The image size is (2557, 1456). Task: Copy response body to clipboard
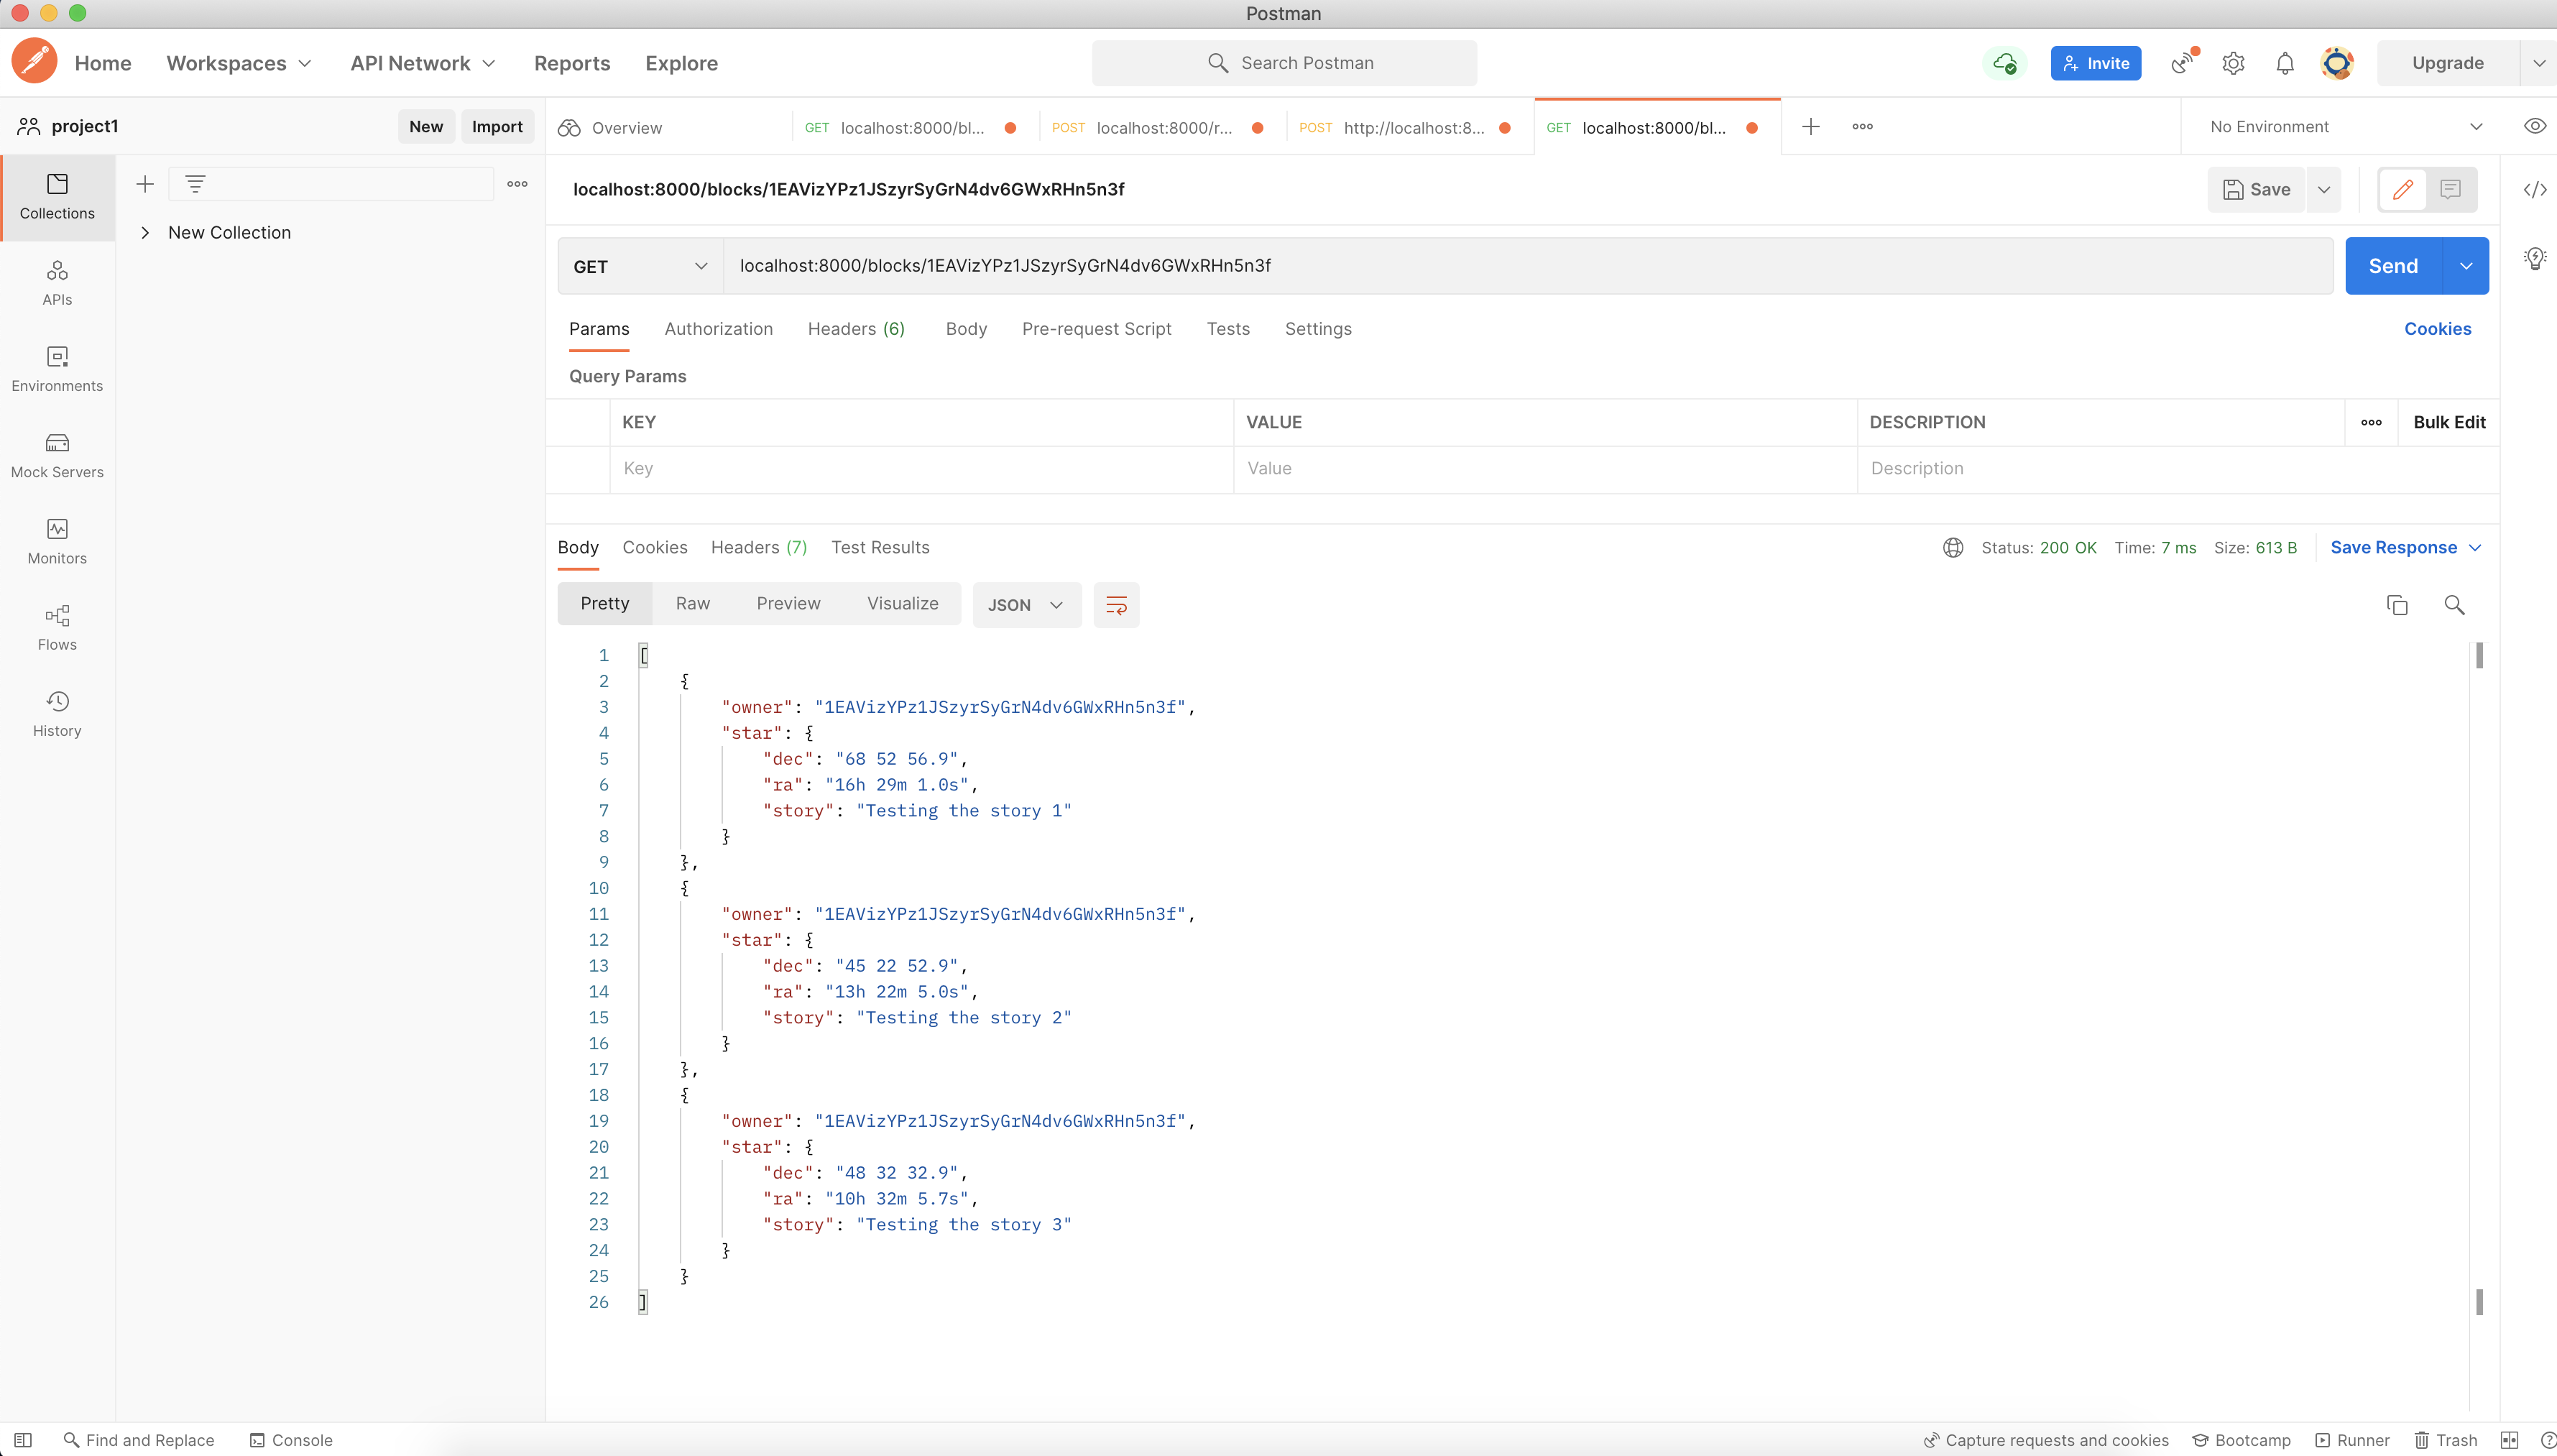click(x=2397, y=605)
